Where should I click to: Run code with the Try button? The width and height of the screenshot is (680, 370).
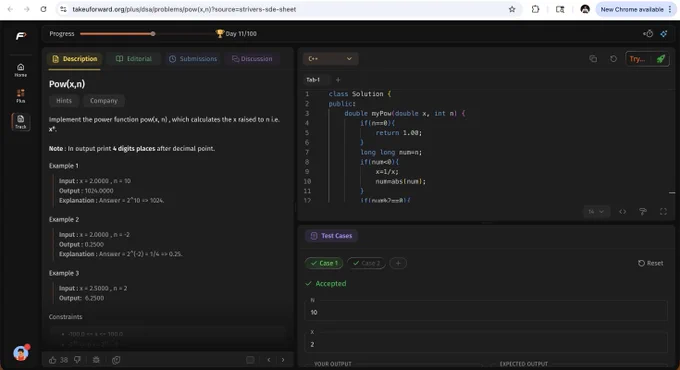(x=637, y=59)
